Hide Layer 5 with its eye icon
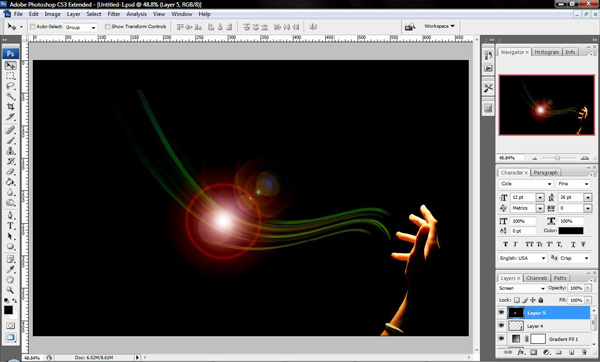This screenshot has width=600, height=362. (x=501, y=313)
